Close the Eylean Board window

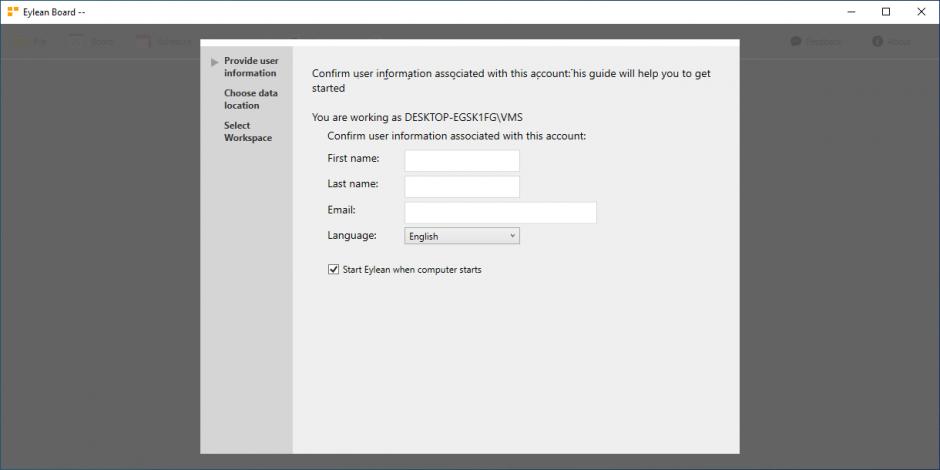[x=921, y=12]
